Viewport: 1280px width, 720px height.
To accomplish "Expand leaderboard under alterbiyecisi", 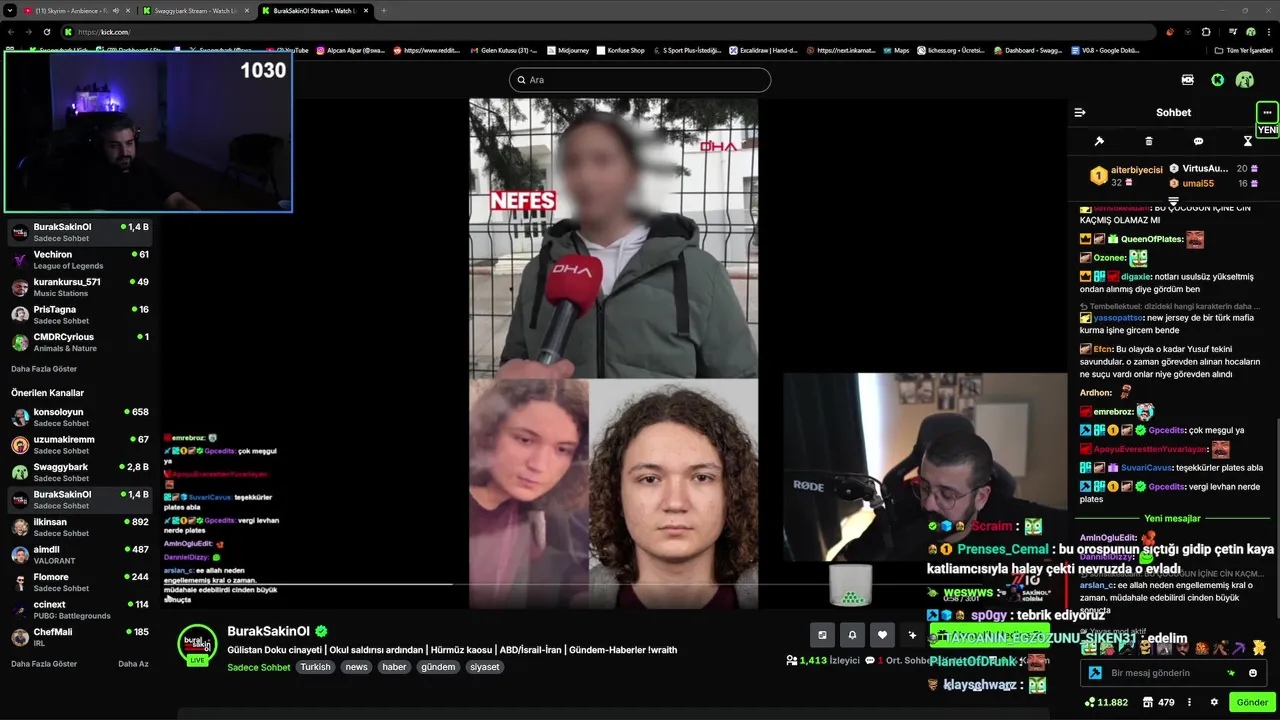I will (x=1174, y=201).
